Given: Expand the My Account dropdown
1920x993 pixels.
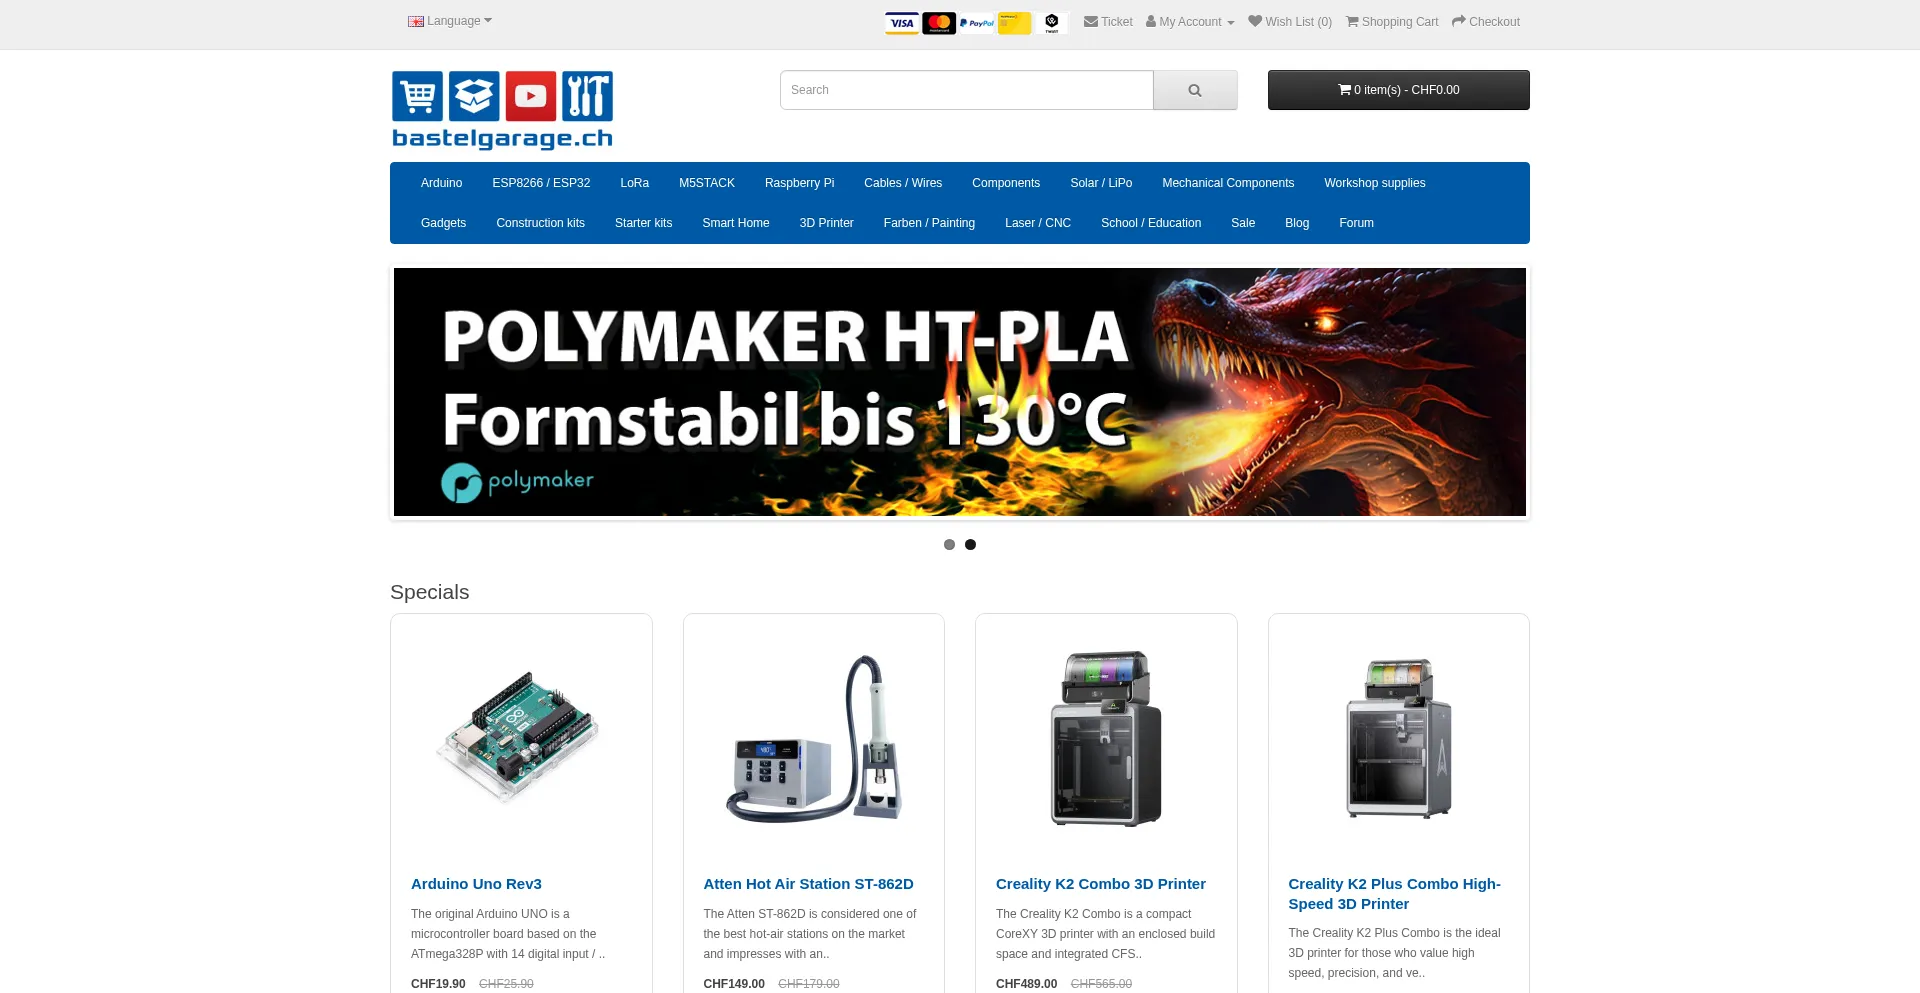Looking at the screenshot, I should (1190, 22).
